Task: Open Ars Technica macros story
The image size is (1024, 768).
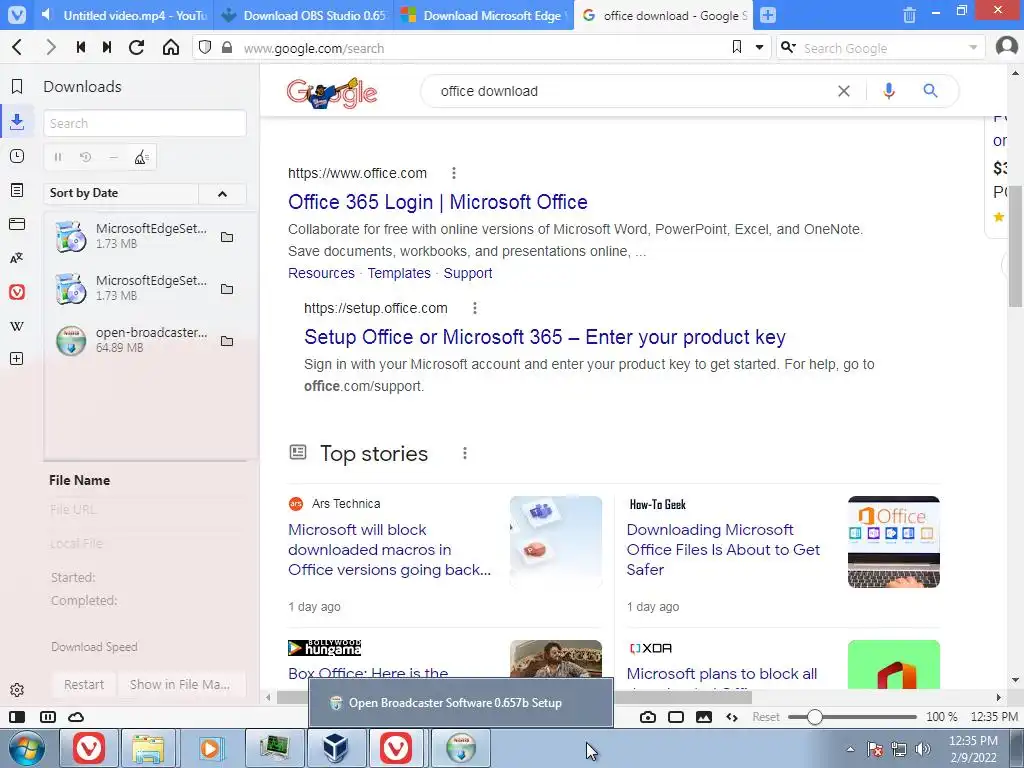Action: [389, 549]
